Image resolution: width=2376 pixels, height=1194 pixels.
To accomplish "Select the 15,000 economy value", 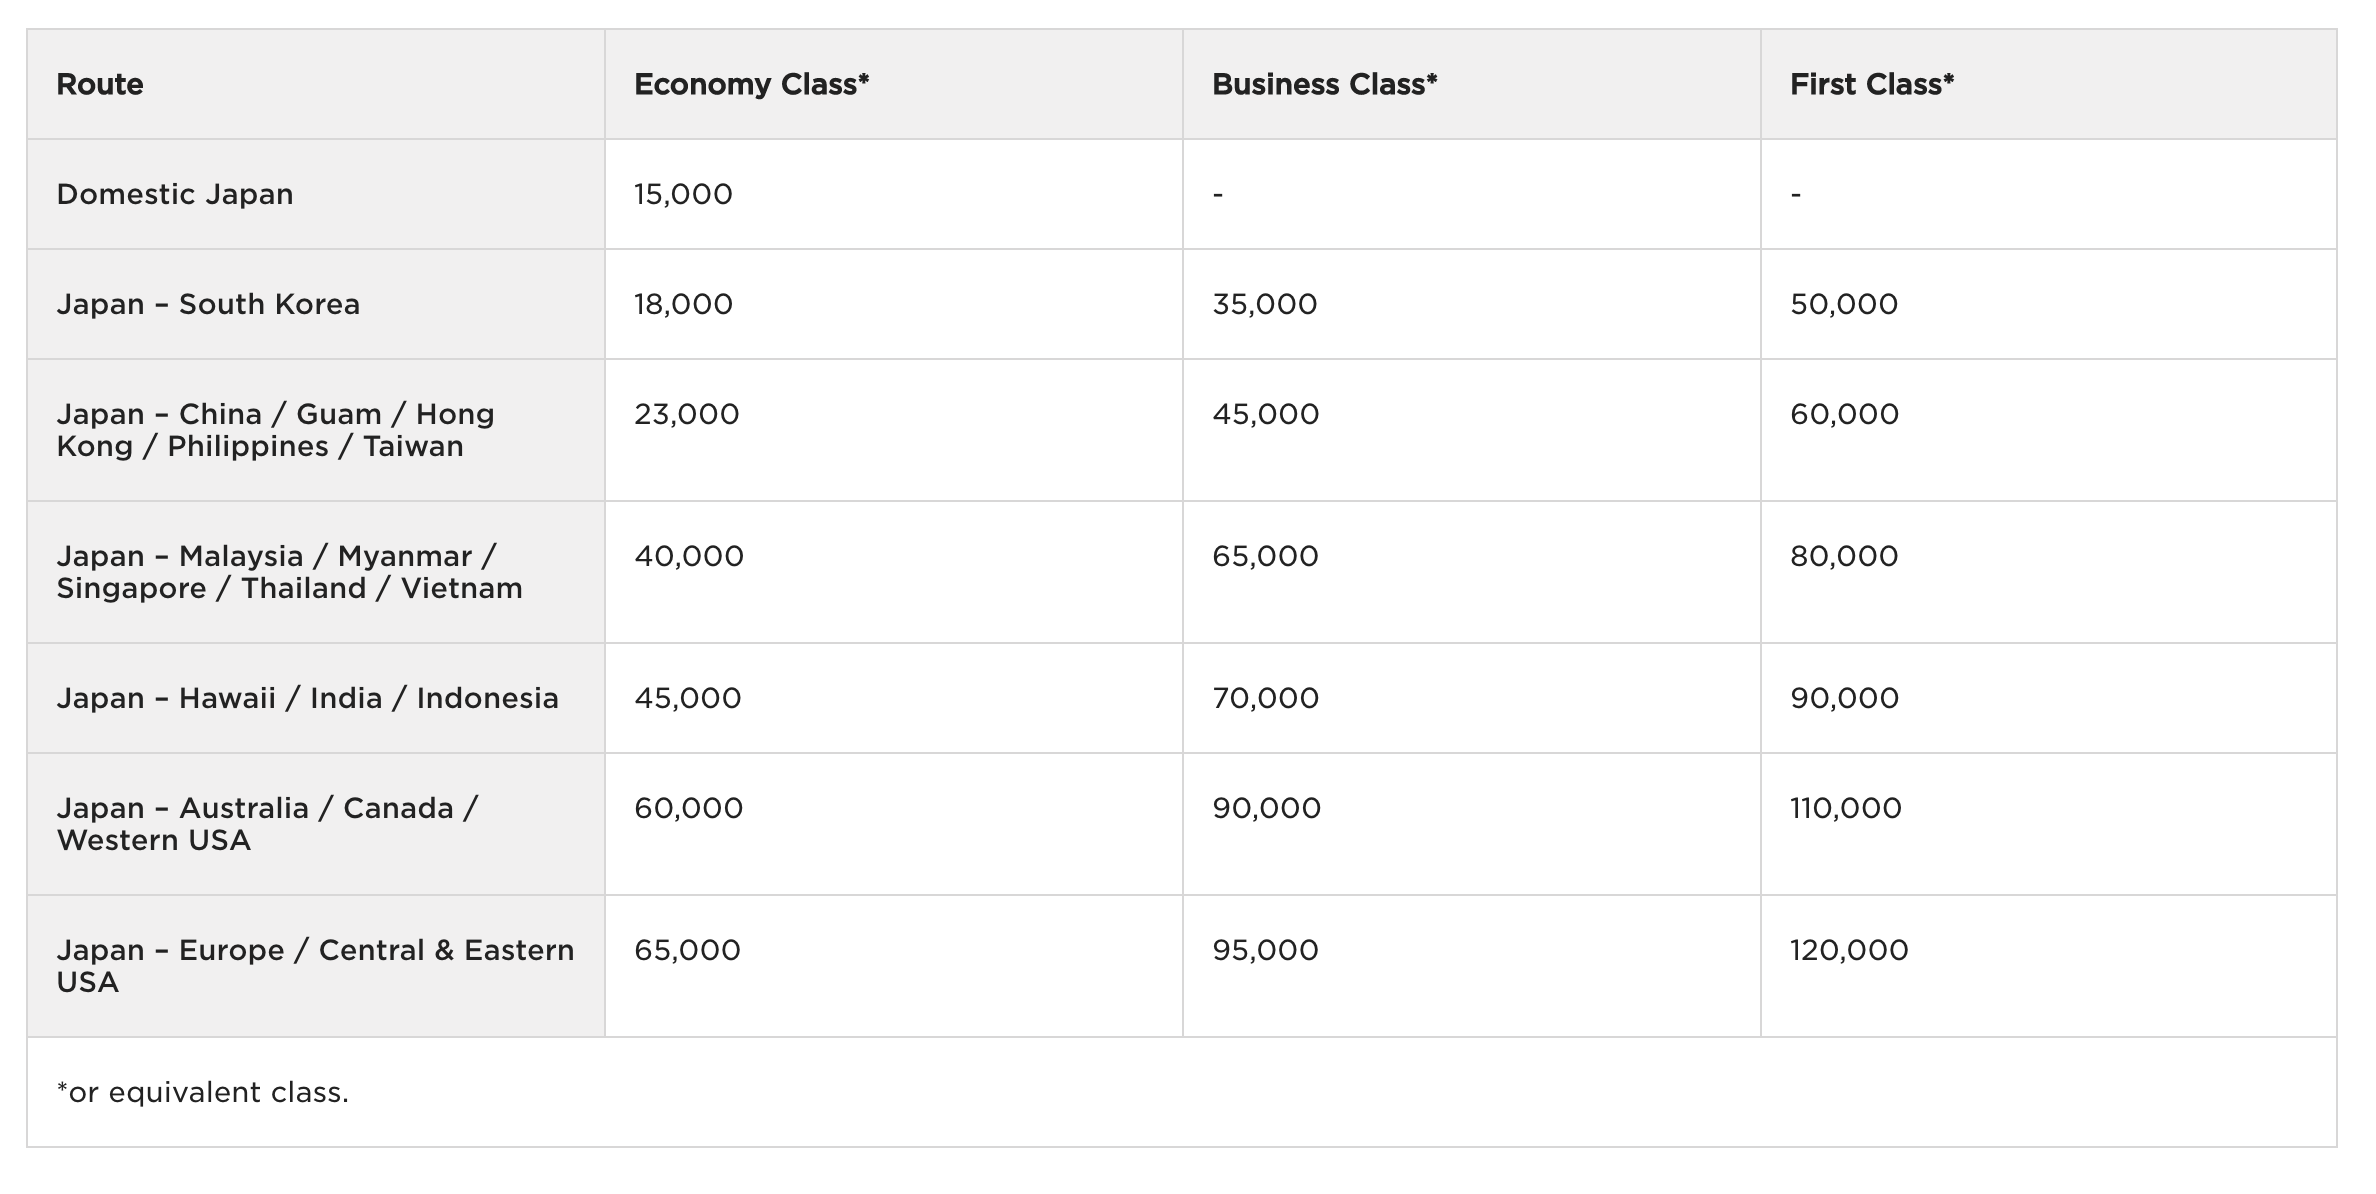I will [x=683, y=194].
